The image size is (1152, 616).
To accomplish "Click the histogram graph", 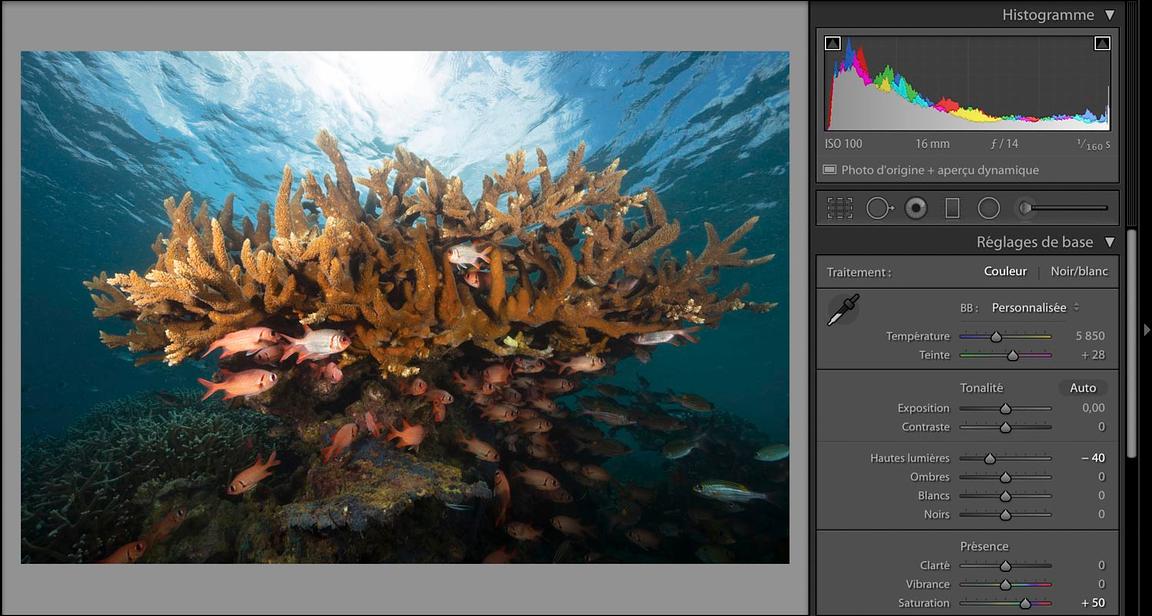I will [x=968, y=82].
